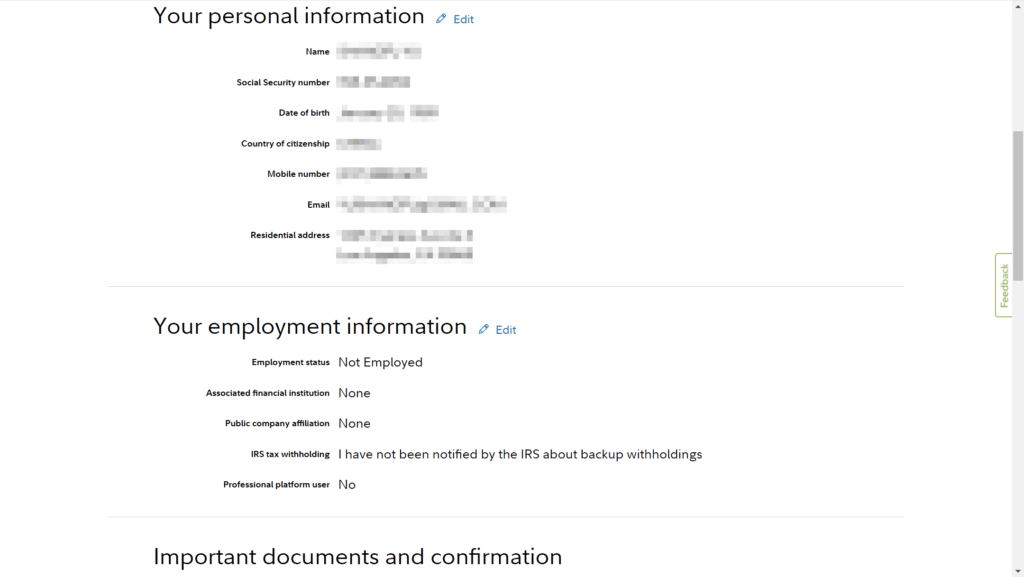Click pencil icon beside employment information heading
1024x577 pixels.
484,329
